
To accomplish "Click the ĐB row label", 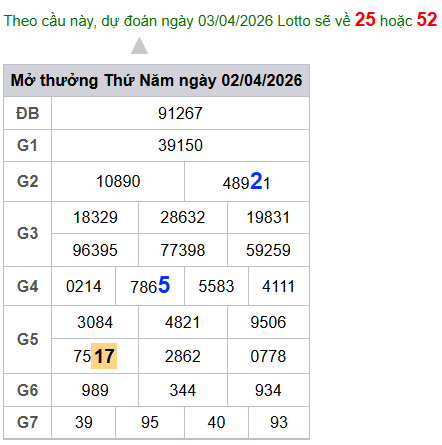I will 28,113.
